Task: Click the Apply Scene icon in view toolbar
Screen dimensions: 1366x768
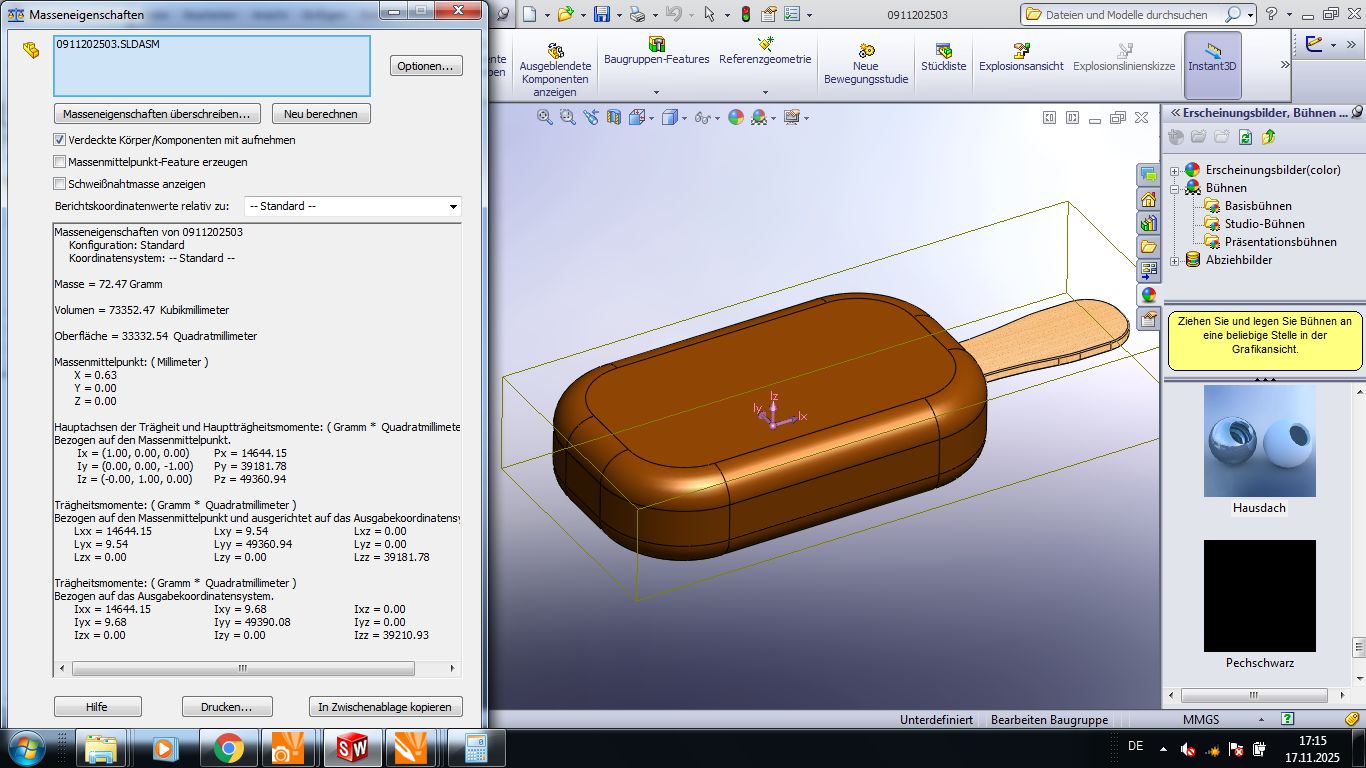Action: pos(759,117)
